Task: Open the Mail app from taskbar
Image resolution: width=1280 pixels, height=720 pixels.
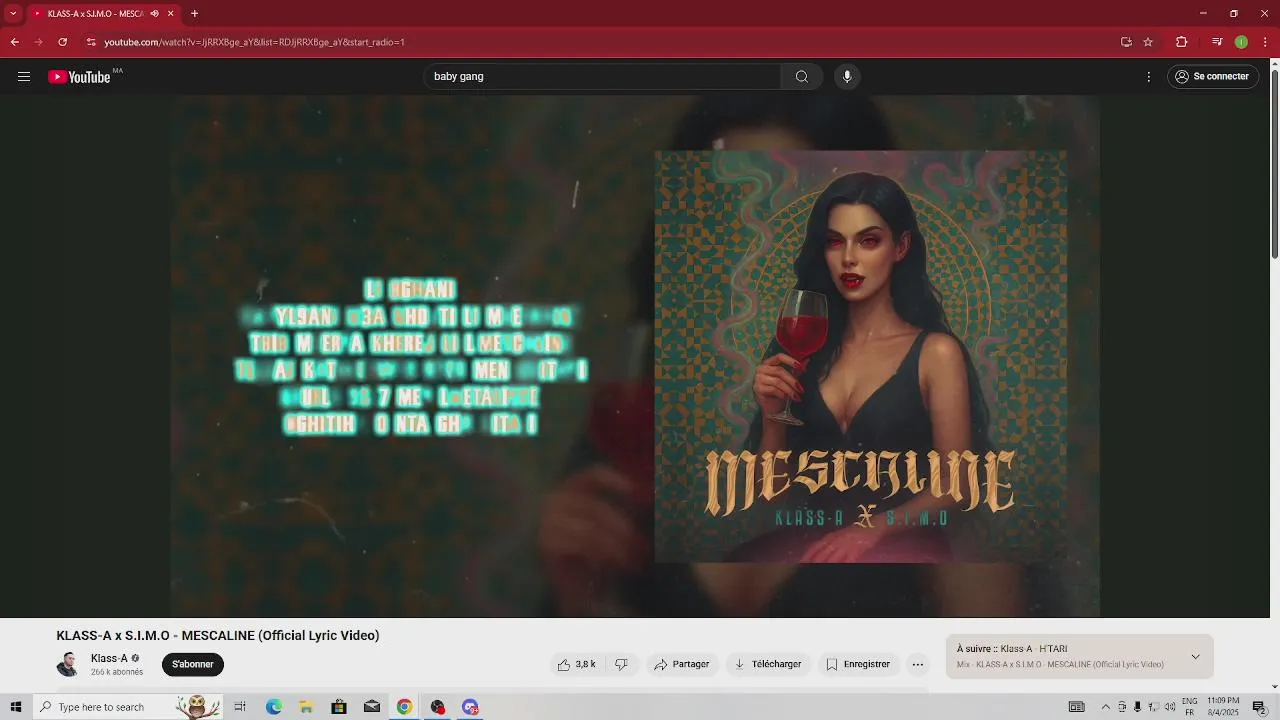Action: pyautogui.click(x=372, y=707)
